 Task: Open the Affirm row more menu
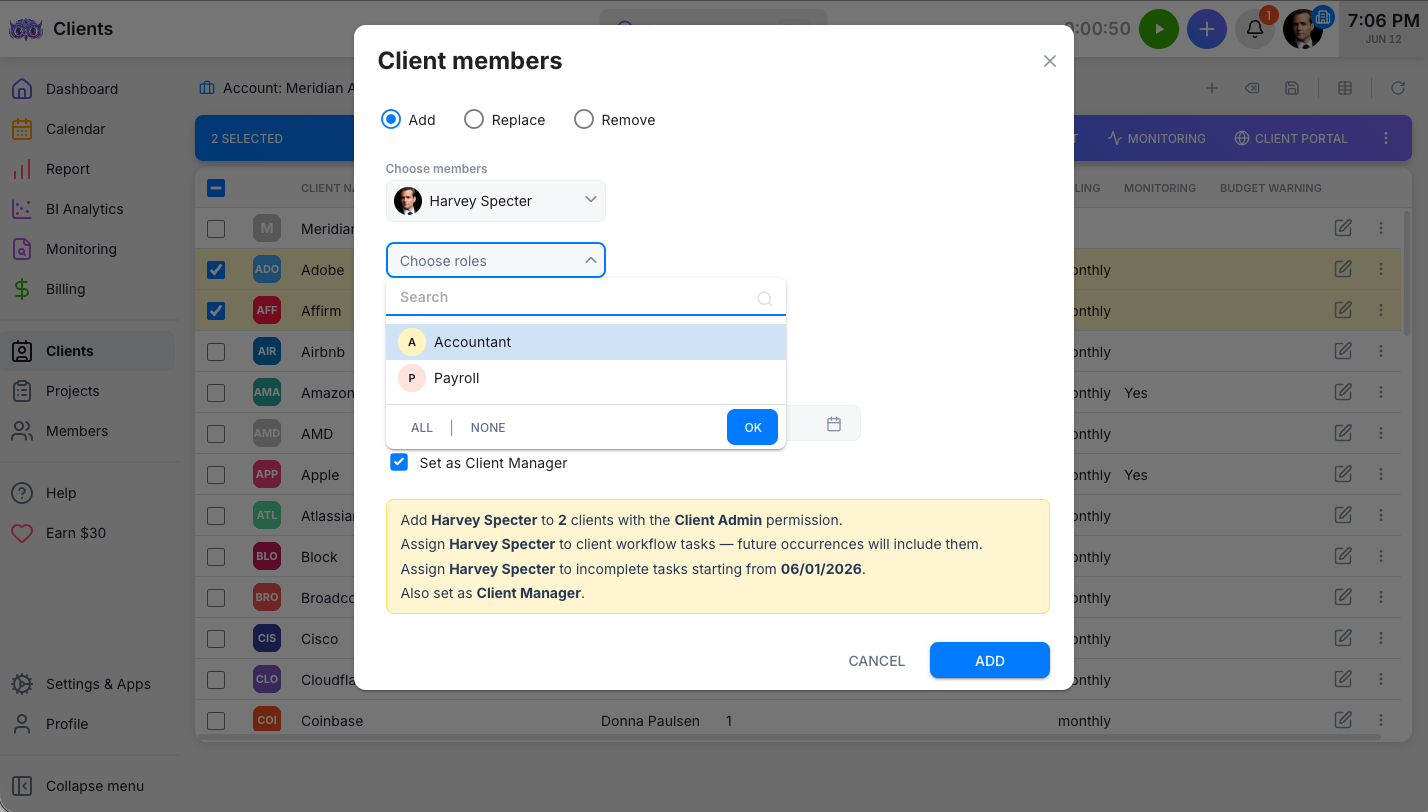[x=1381, y=310]
